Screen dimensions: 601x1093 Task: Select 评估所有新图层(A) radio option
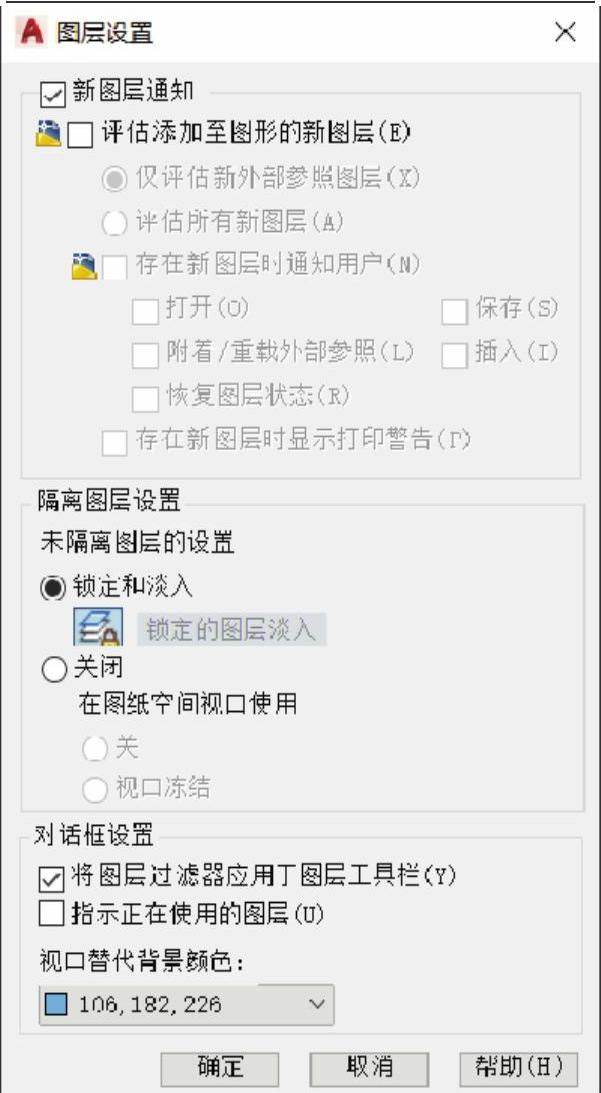click(115, 224)
